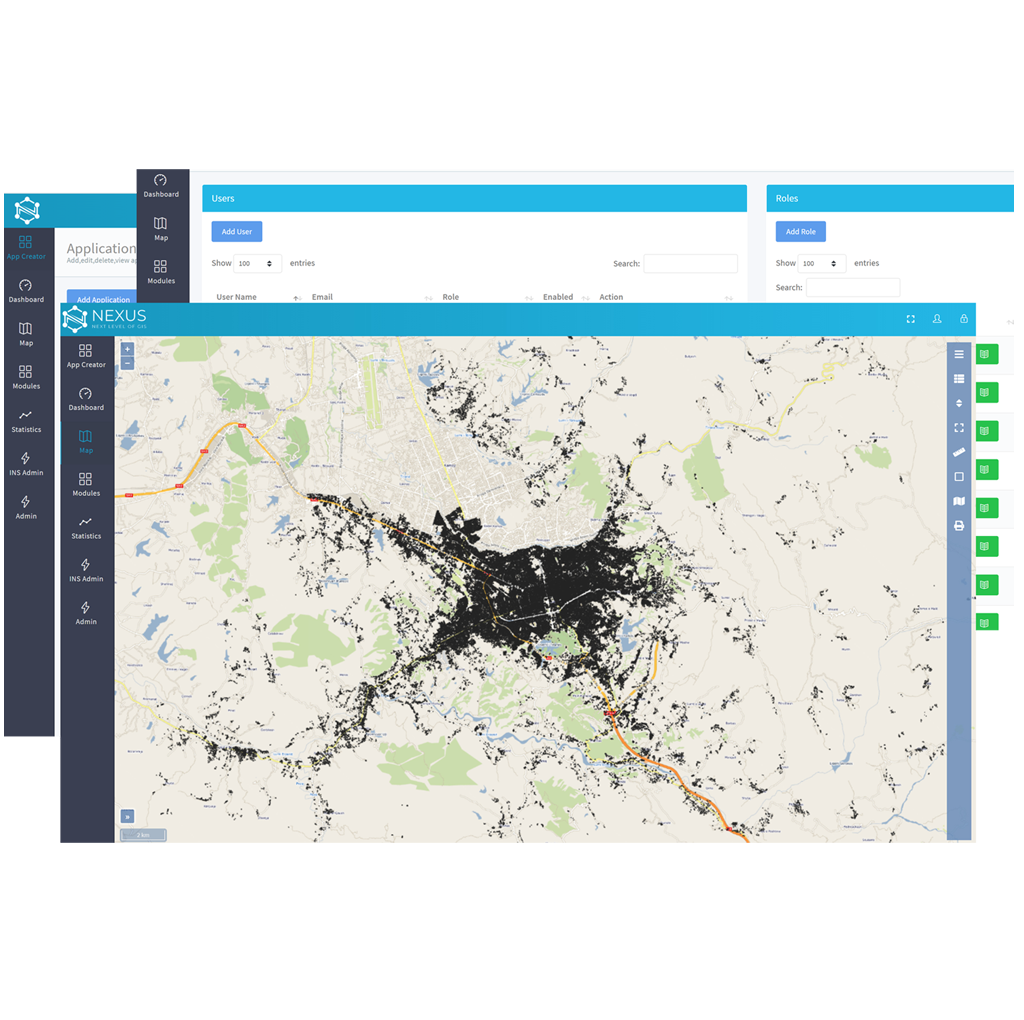Open App Creator in the front window sidebar

tap(86, 356)
